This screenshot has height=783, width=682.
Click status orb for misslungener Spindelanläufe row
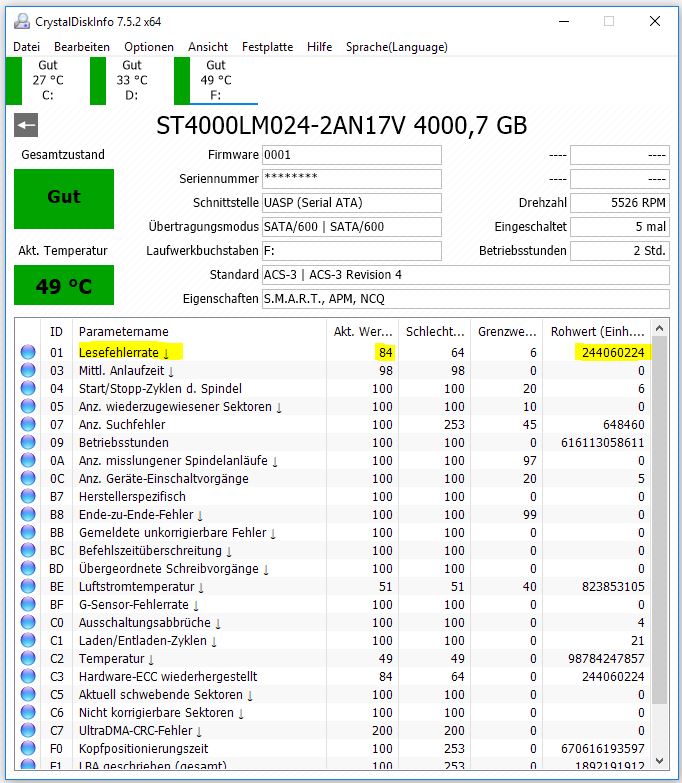pyautogui.click(x=28, y=460)
